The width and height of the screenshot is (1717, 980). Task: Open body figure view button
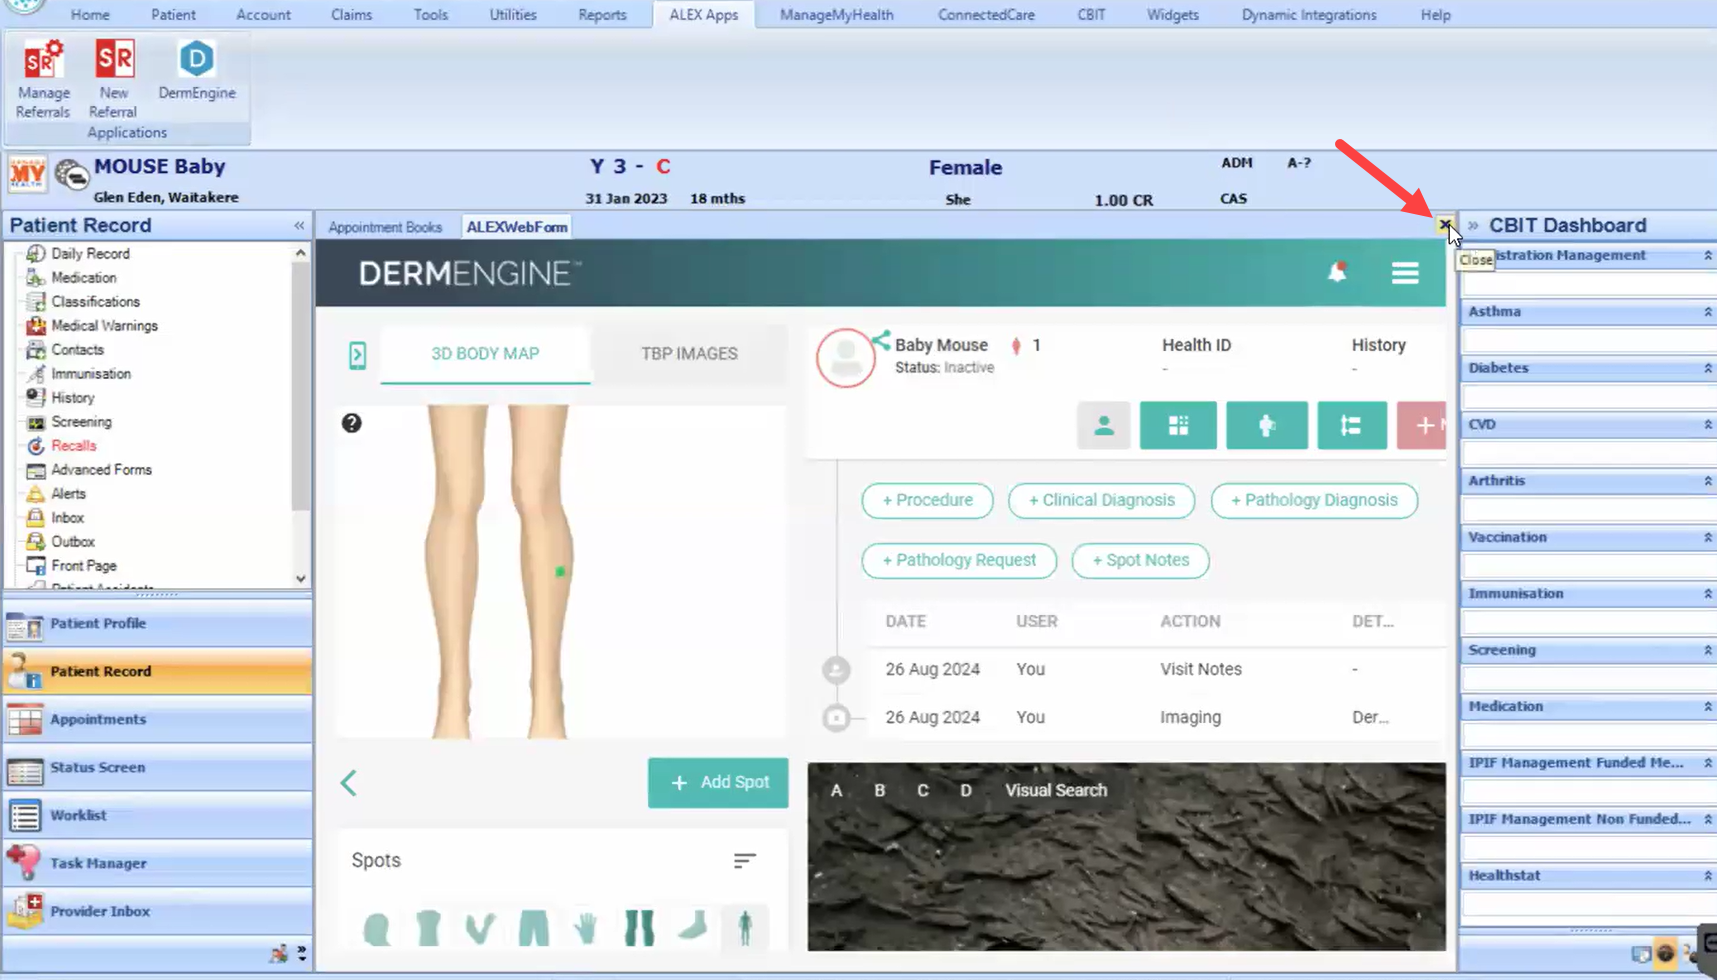1266,426
